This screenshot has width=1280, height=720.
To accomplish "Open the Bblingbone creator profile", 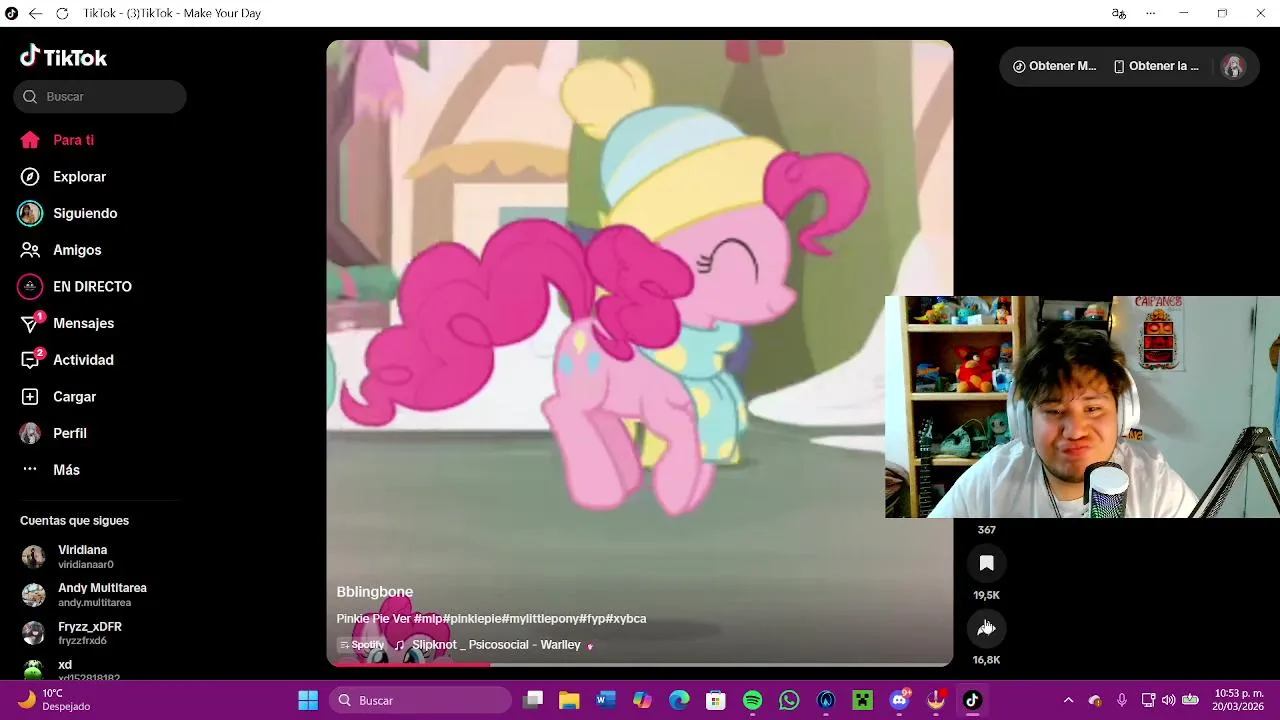I will click(375, 592).
